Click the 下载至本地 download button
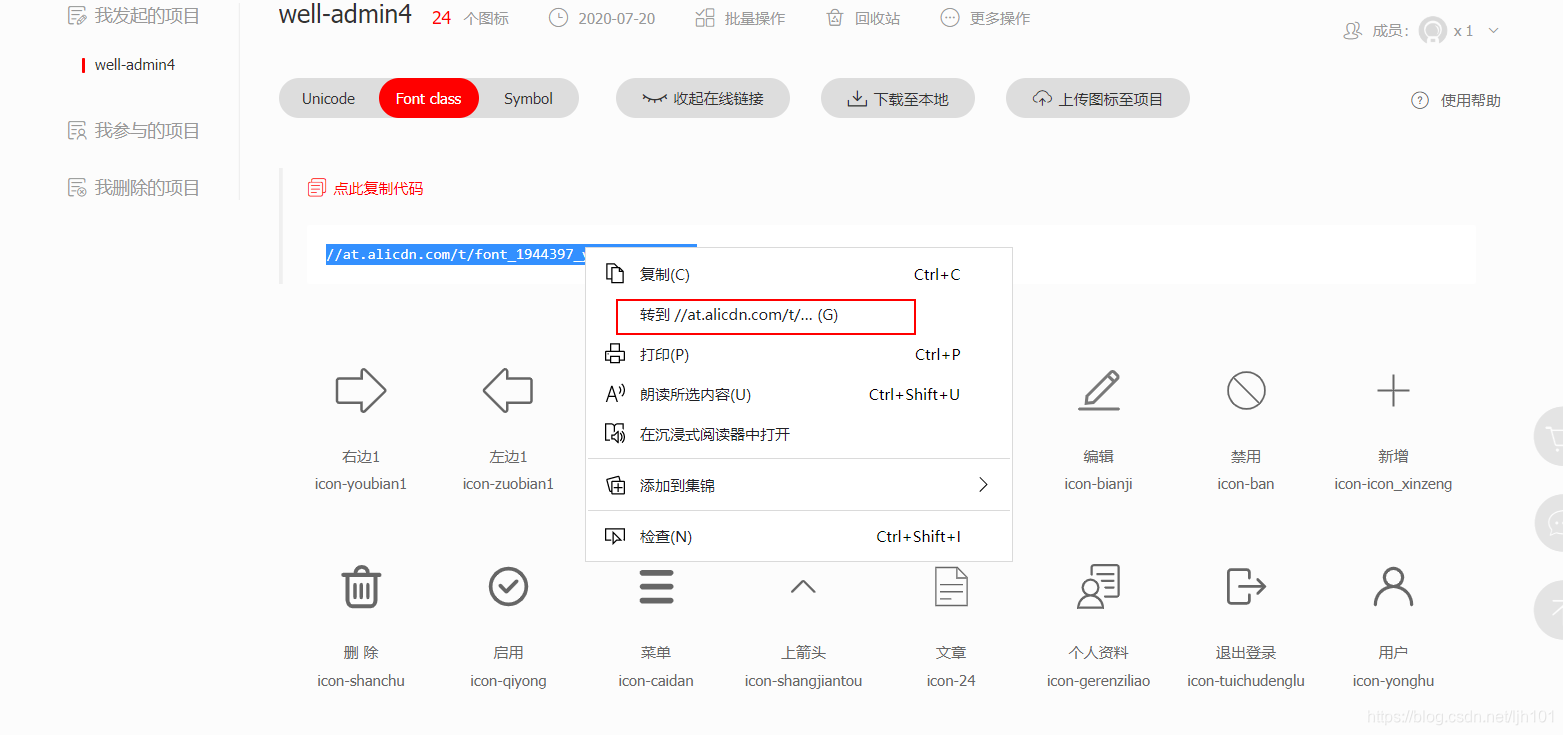 tap(897, 98)
